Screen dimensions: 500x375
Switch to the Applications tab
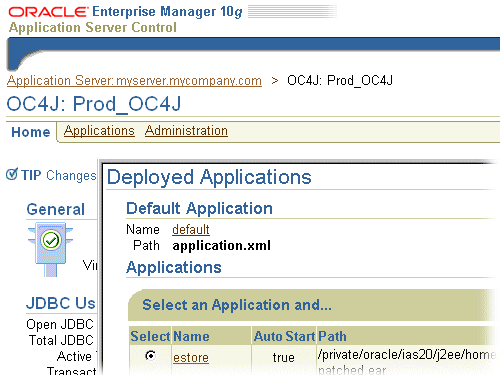pyautogui.click(x=99, y=131)
